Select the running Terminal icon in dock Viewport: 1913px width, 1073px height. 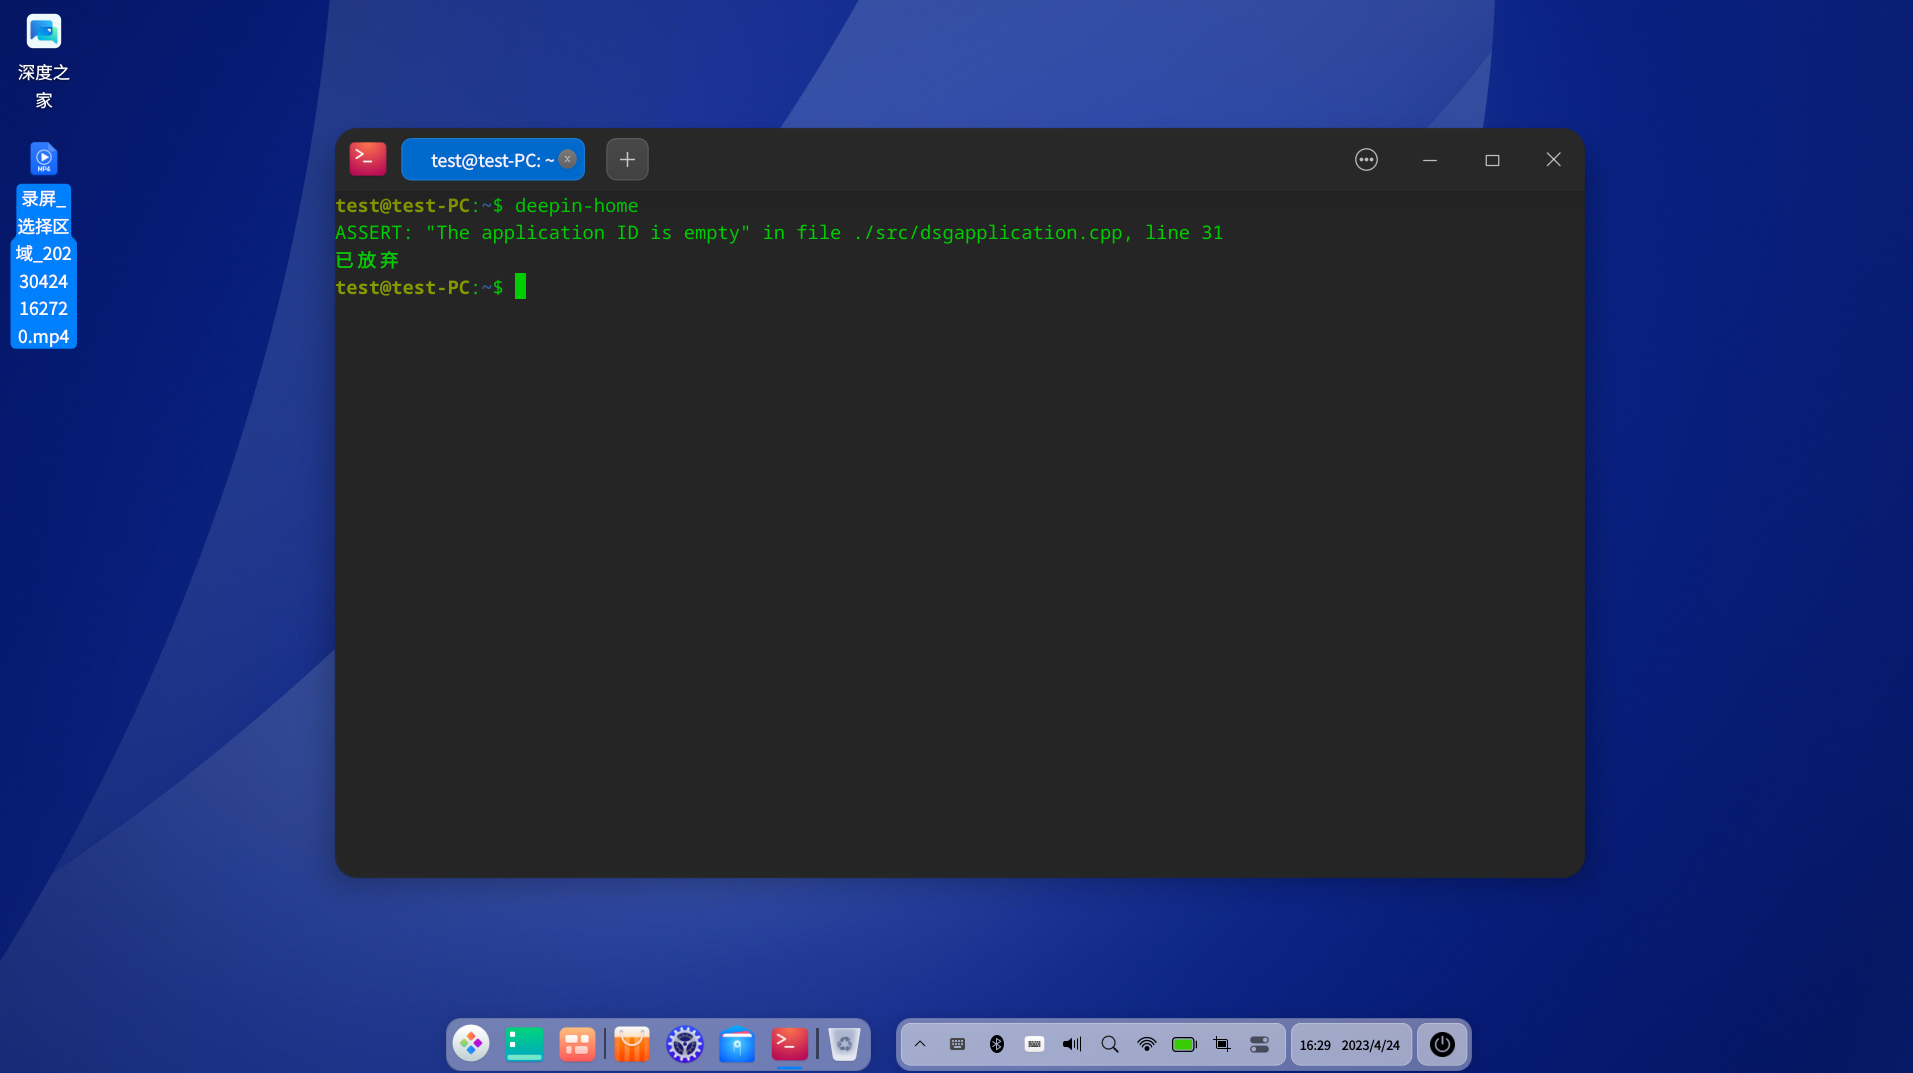click(x=789, y=1044)
